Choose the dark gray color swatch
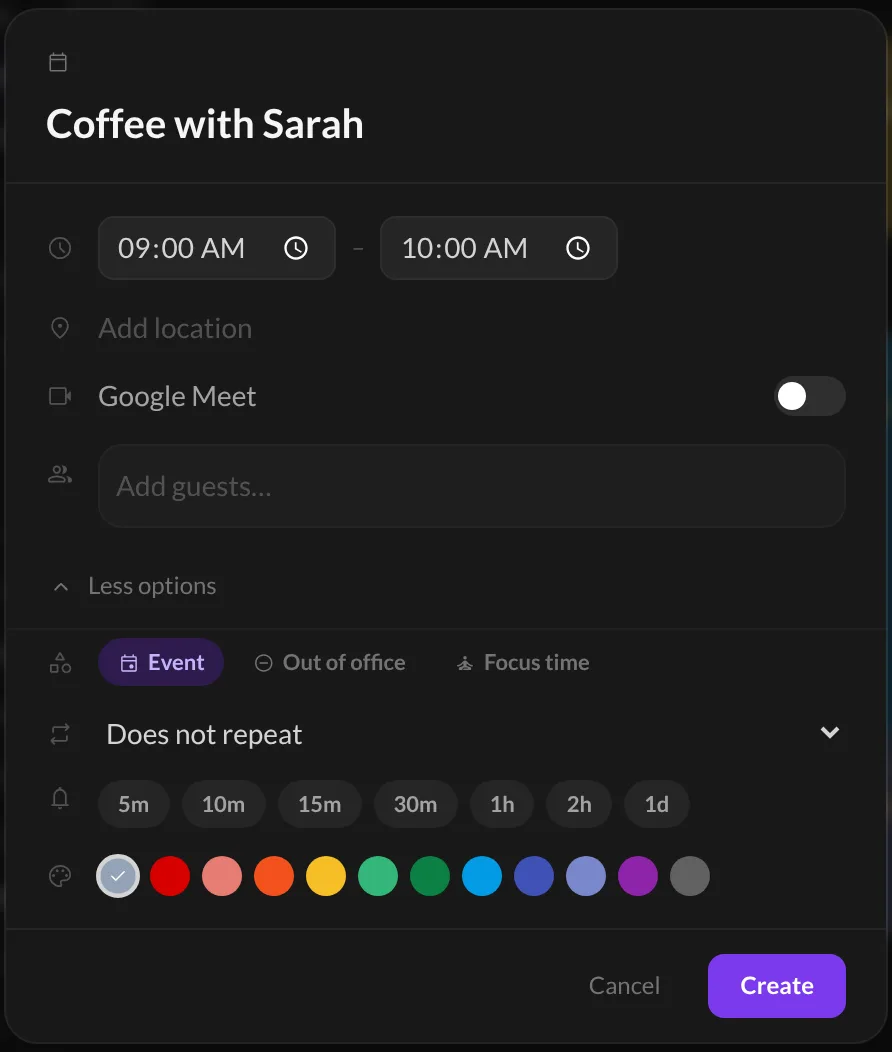892x1052 pixels. point(689,876)
